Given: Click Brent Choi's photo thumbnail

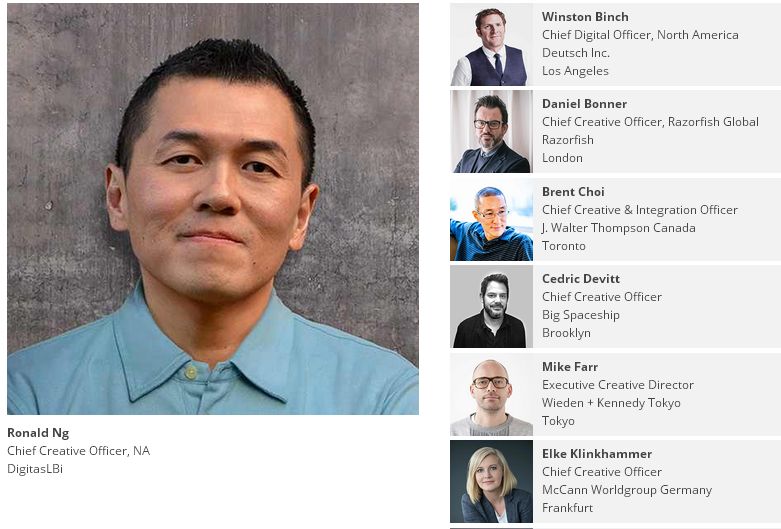Looking at the screenshot, I should (491, 220).
